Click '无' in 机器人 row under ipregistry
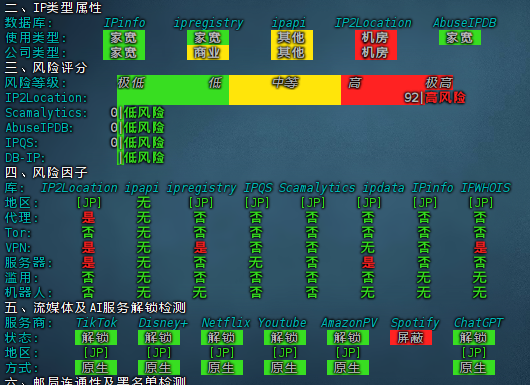 pos(200,292)
